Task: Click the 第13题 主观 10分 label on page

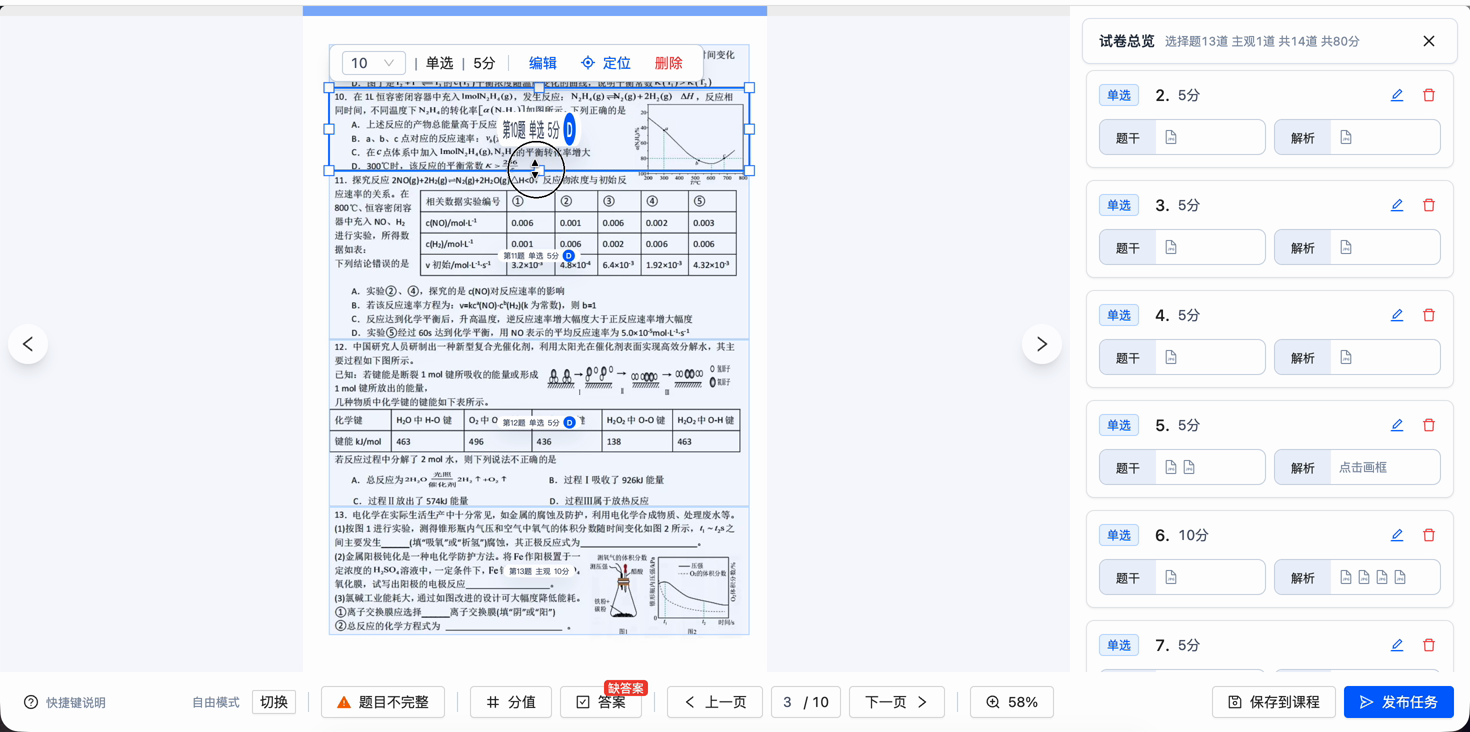Action: pyautogui.click(x=539, y=571)
